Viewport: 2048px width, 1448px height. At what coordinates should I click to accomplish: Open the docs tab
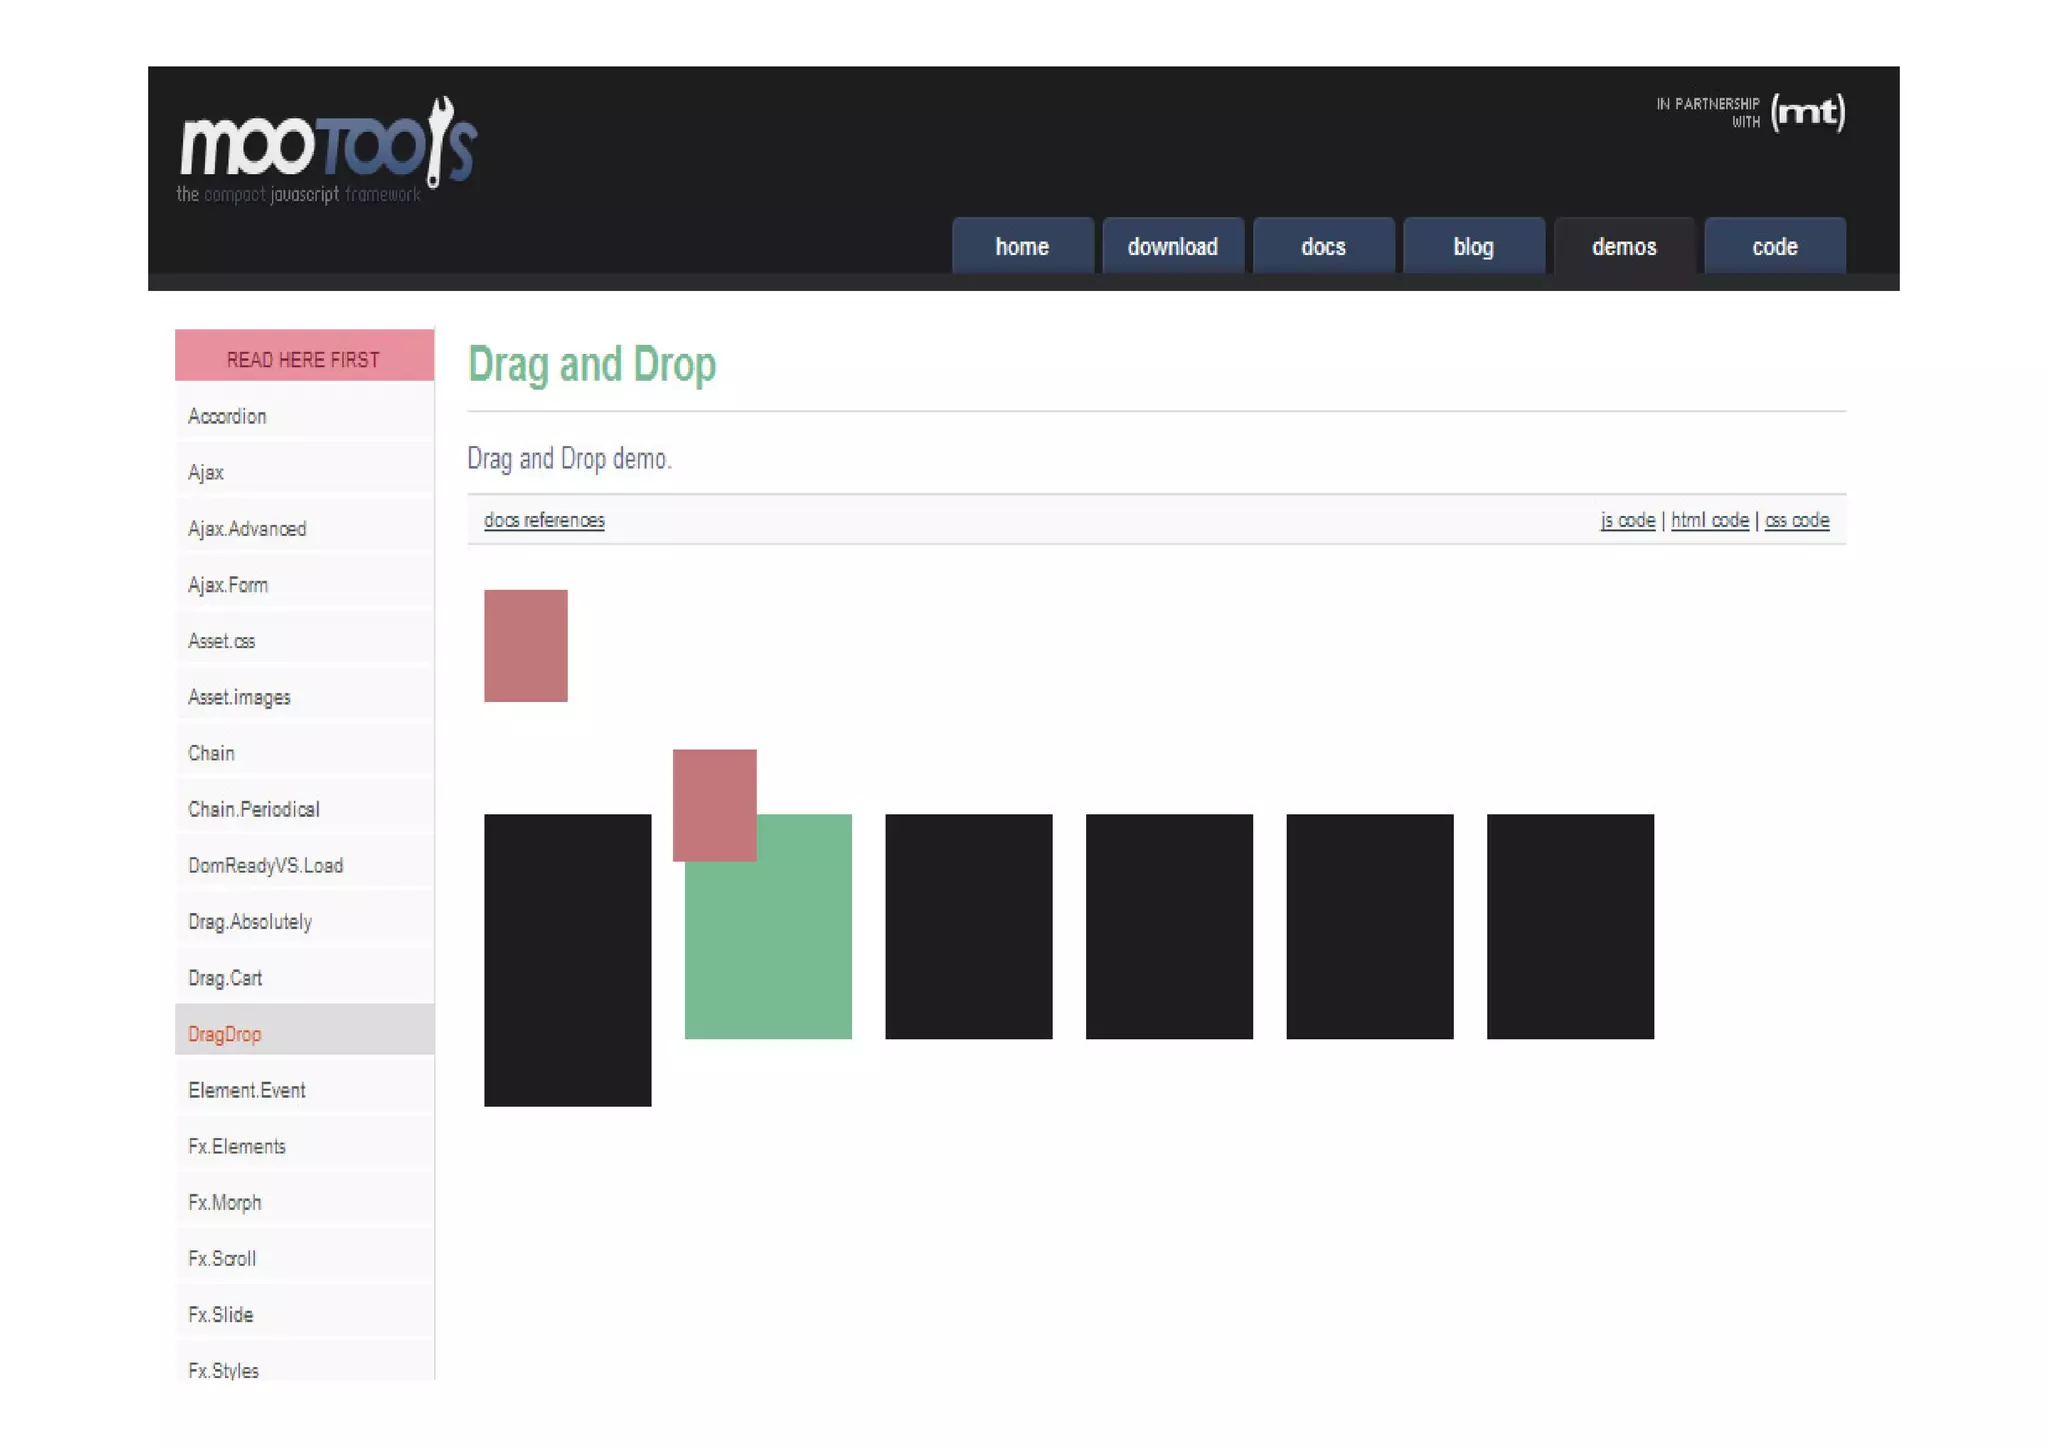pyautogui.click(x=1322, y=247)
